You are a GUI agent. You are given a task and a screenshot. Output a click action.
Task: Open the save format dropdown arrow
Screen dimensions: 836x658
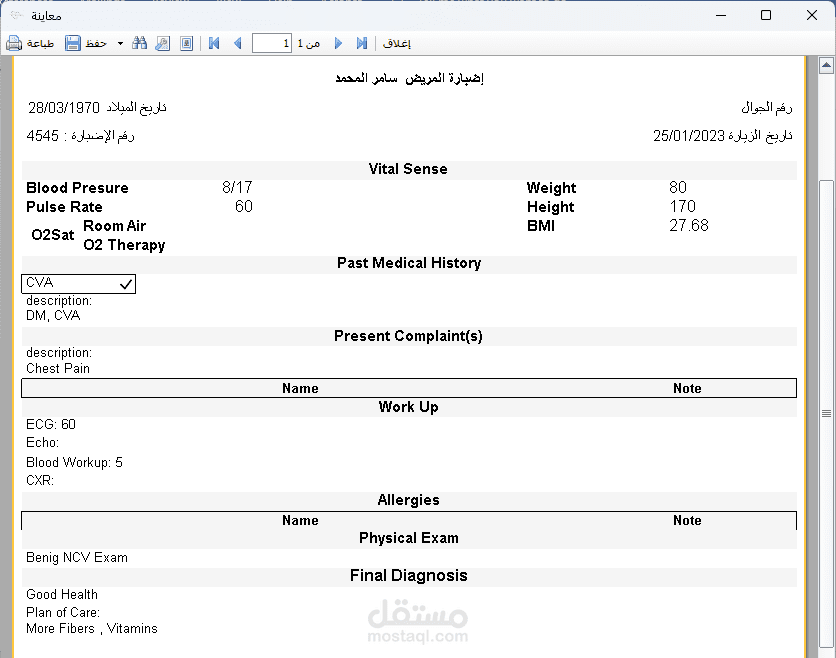120,43
